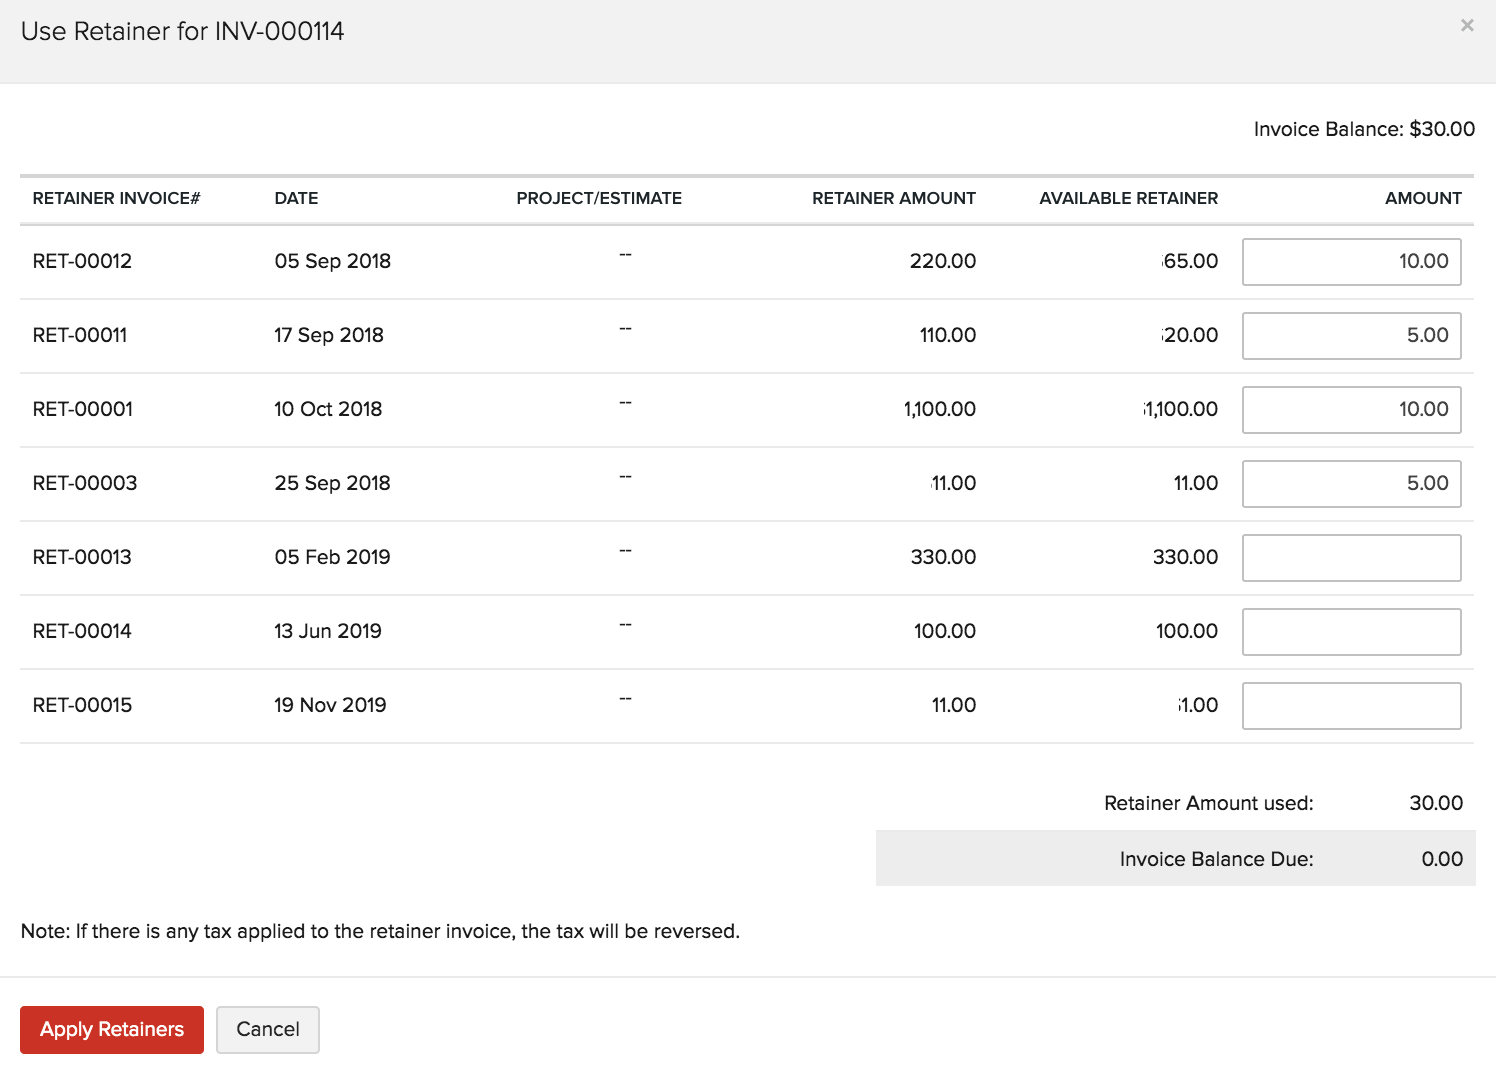Click the empty amount field for RET-00013
Viewport: 1496px width, 1076px height.
[1351, 557]
